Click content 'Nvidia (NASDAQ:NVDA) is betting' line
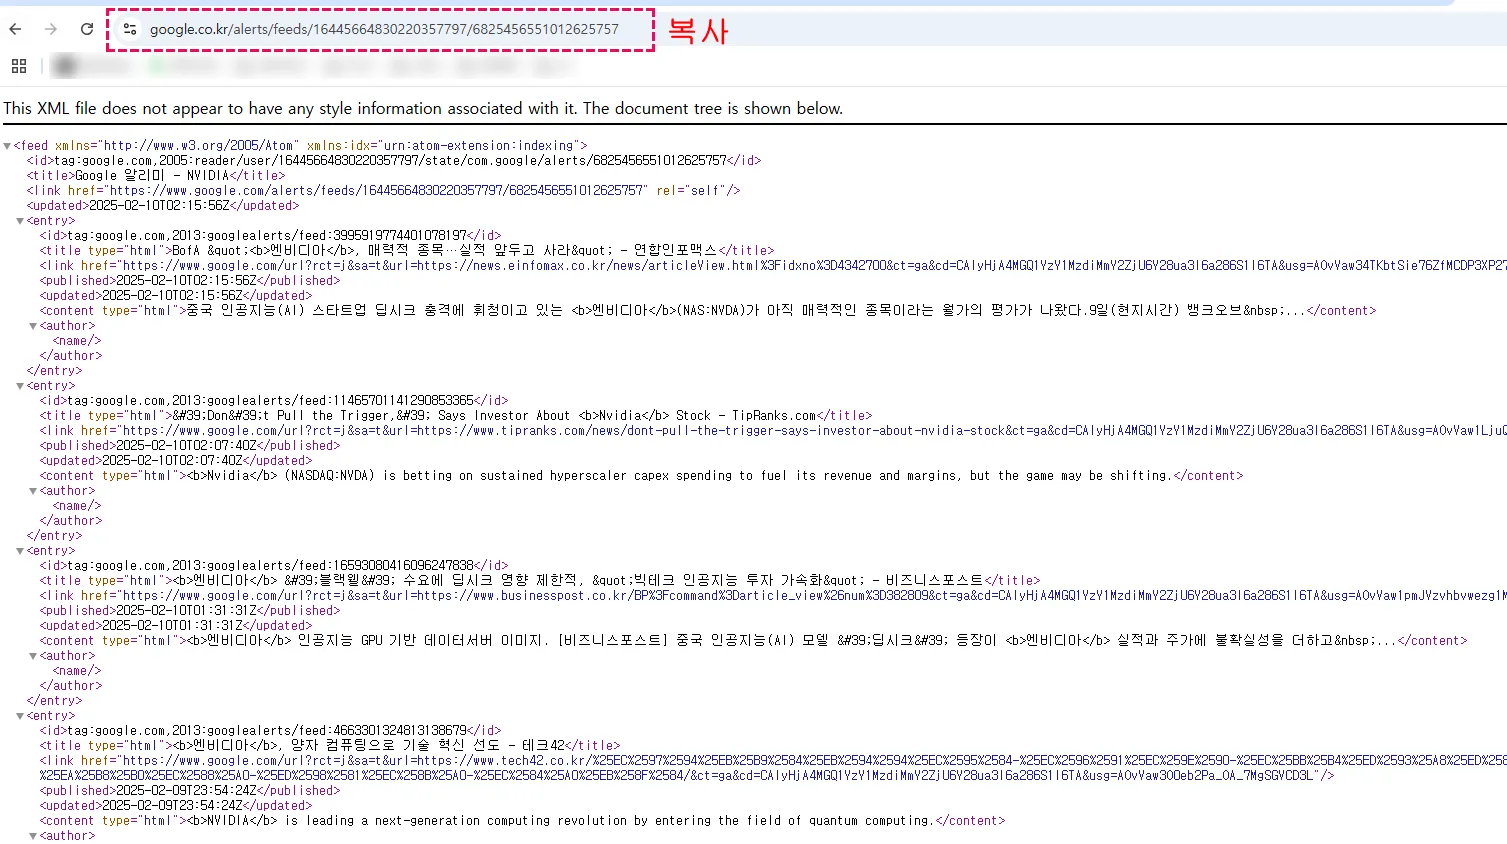The width and height of the screenshot is (1507, 844). click(642, 476)
